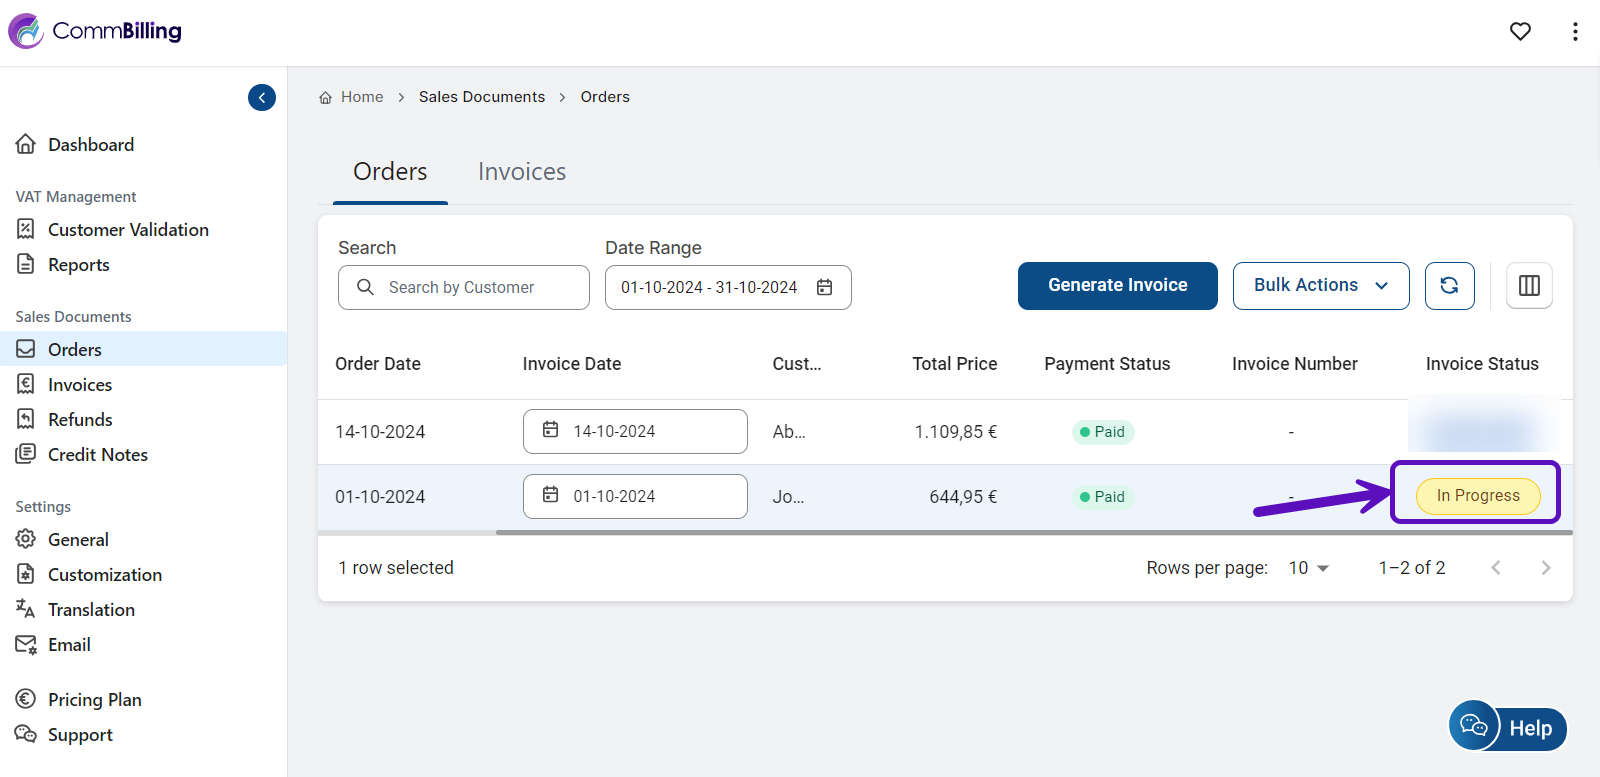The image size is (1600, 777).
Task: Switch to the Invoices tab
Action: (x=521, y=172)
